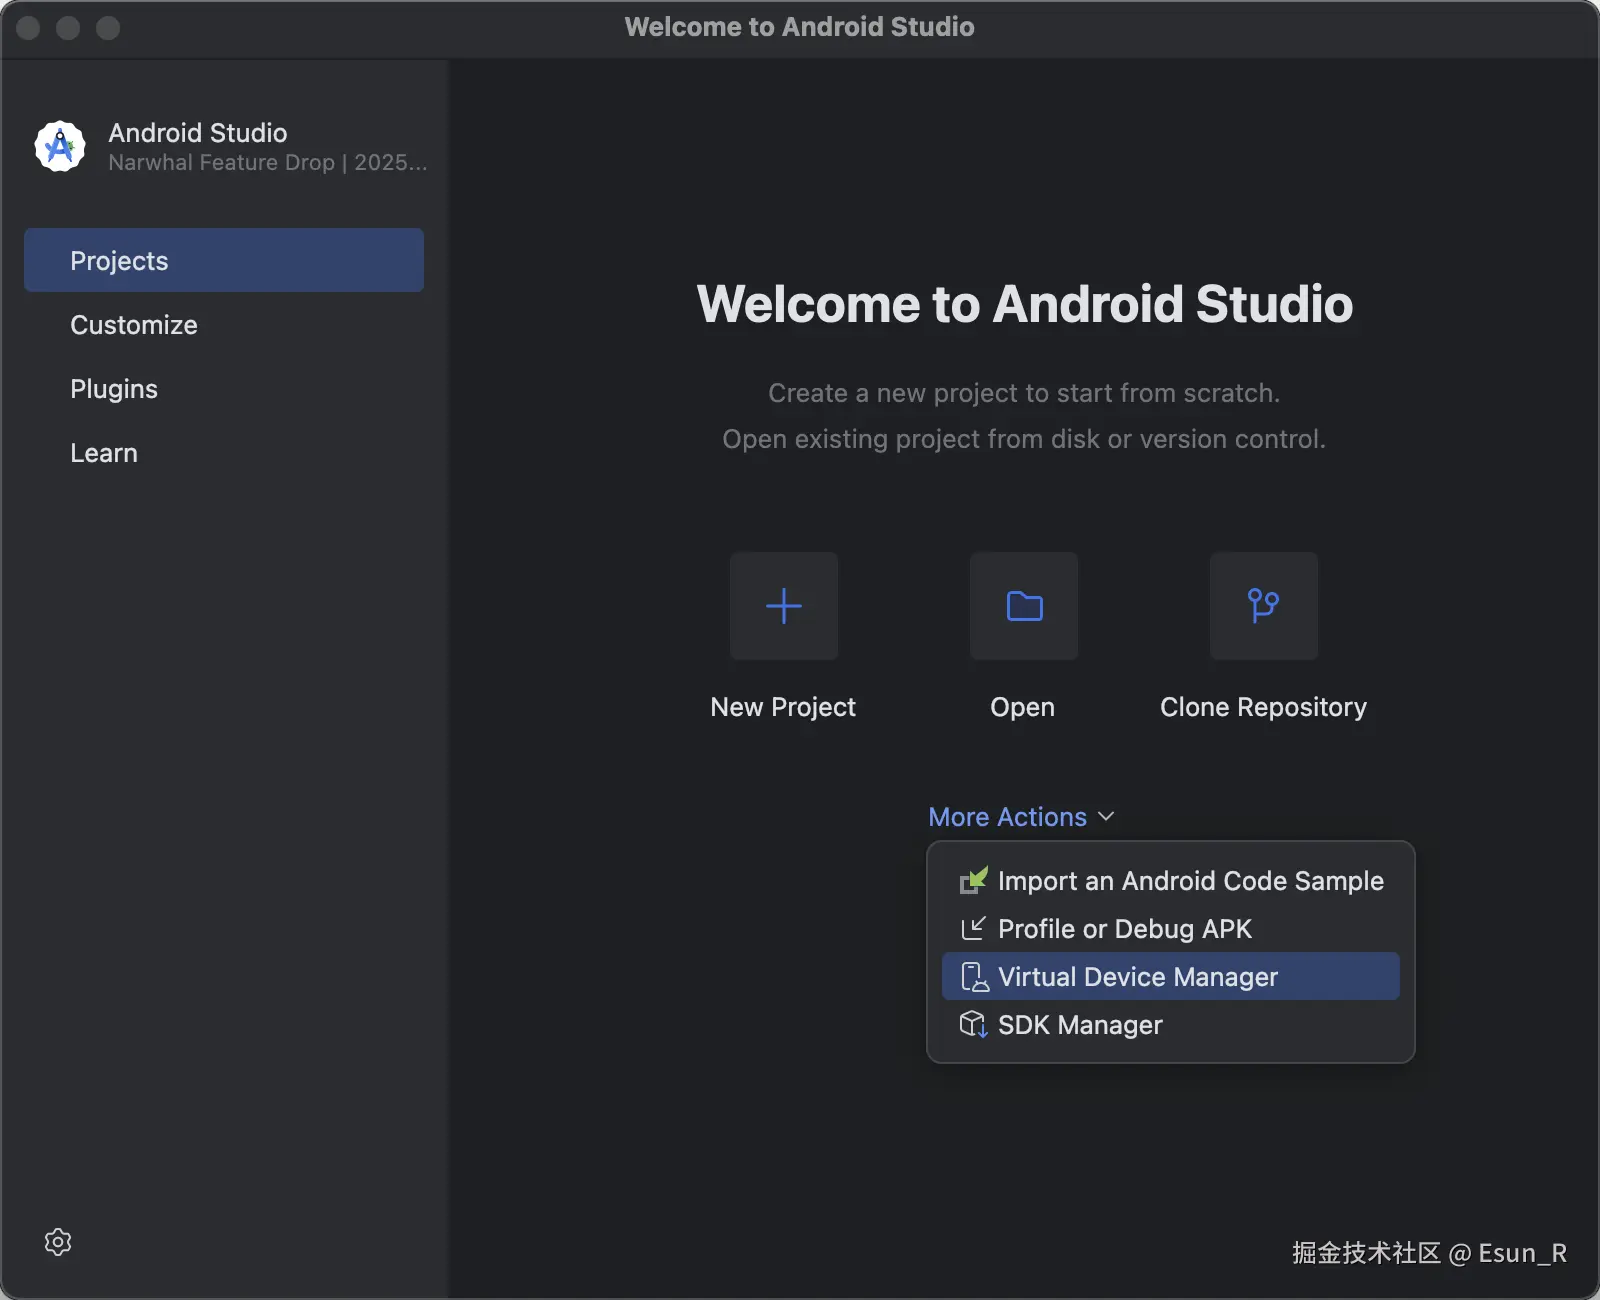Screen dimensions: 1600x1300
Task: Open Virtual Device Manager from menu
Action: (1171, 976)
